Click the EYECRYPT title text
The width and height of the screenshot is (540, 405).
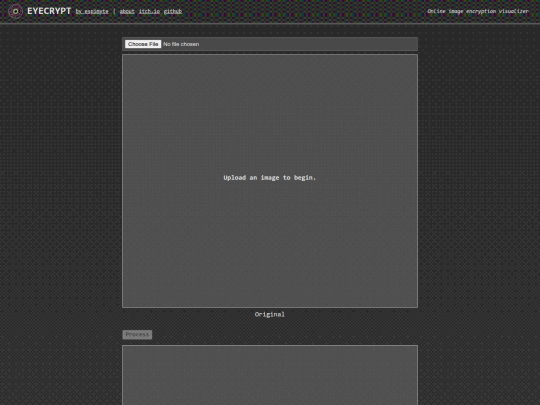pos(49,11)
